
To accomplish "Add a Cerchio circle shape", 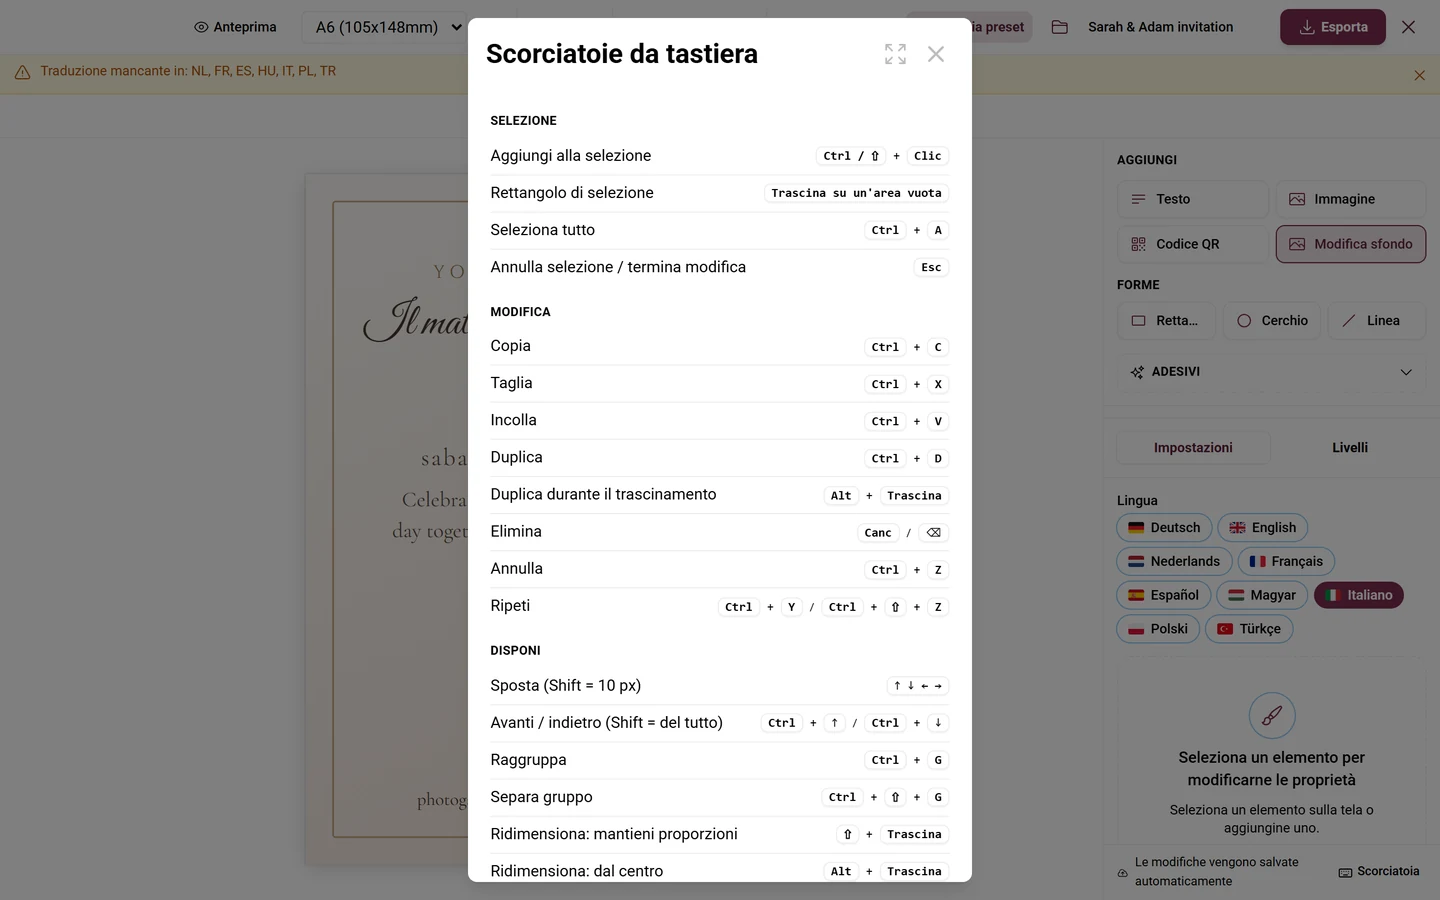I will (1272, 321).
